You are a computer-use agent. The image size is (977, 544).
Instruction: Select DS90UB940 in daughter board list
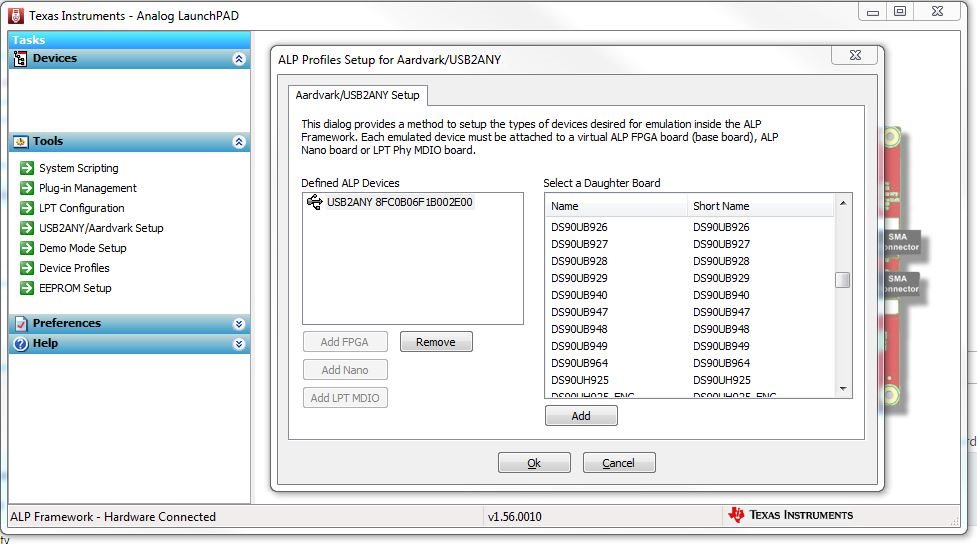689,295
